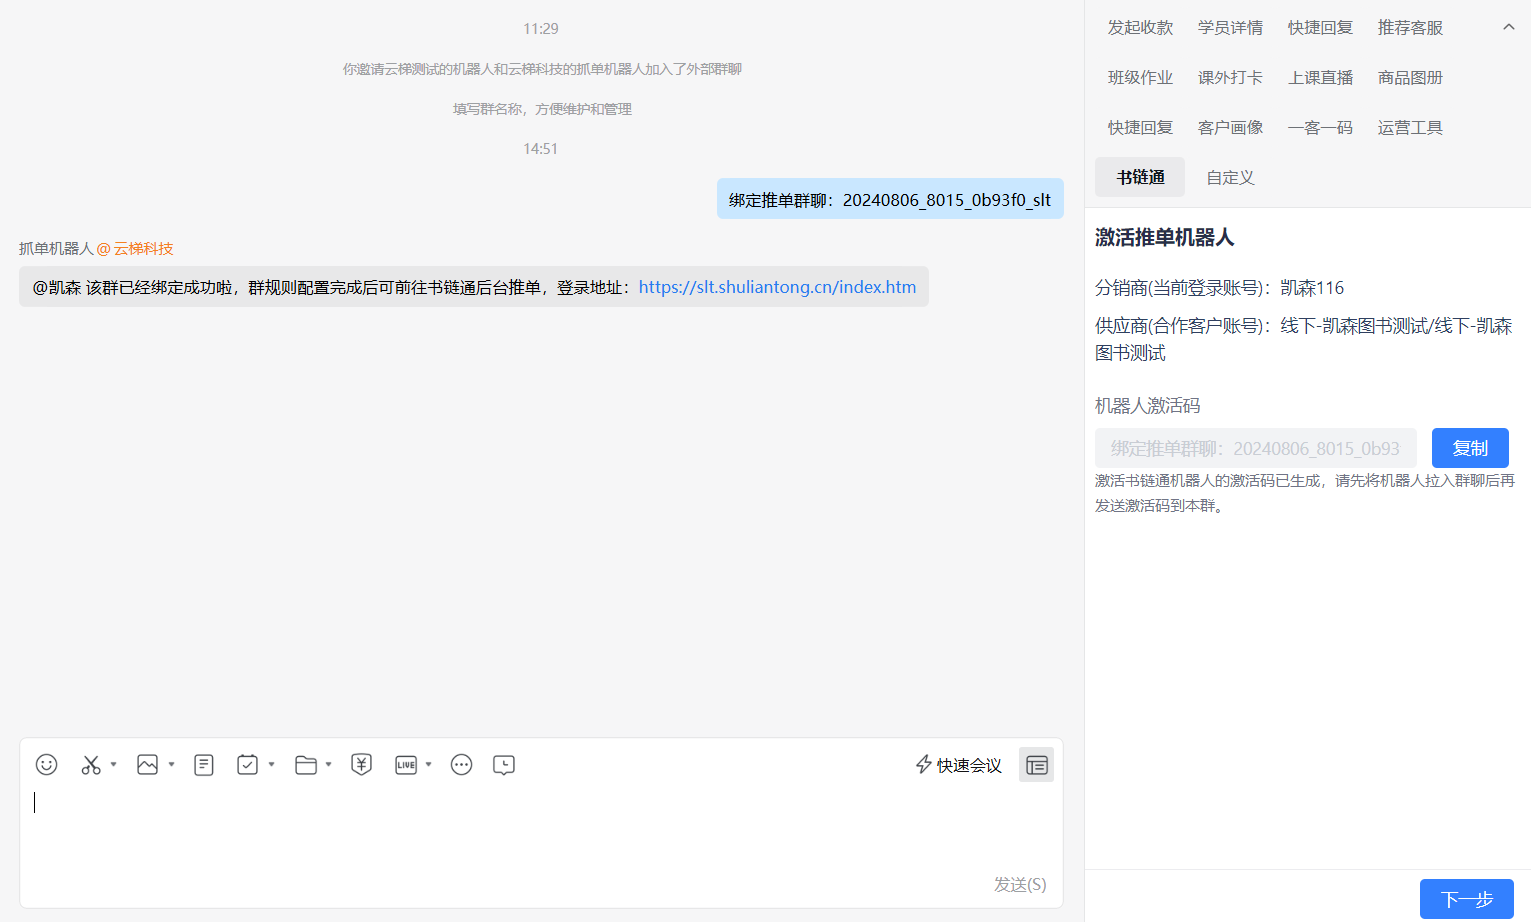Open the document note icon
The width and height of the screenshot is (1531, 922).
tap(204, 765)
